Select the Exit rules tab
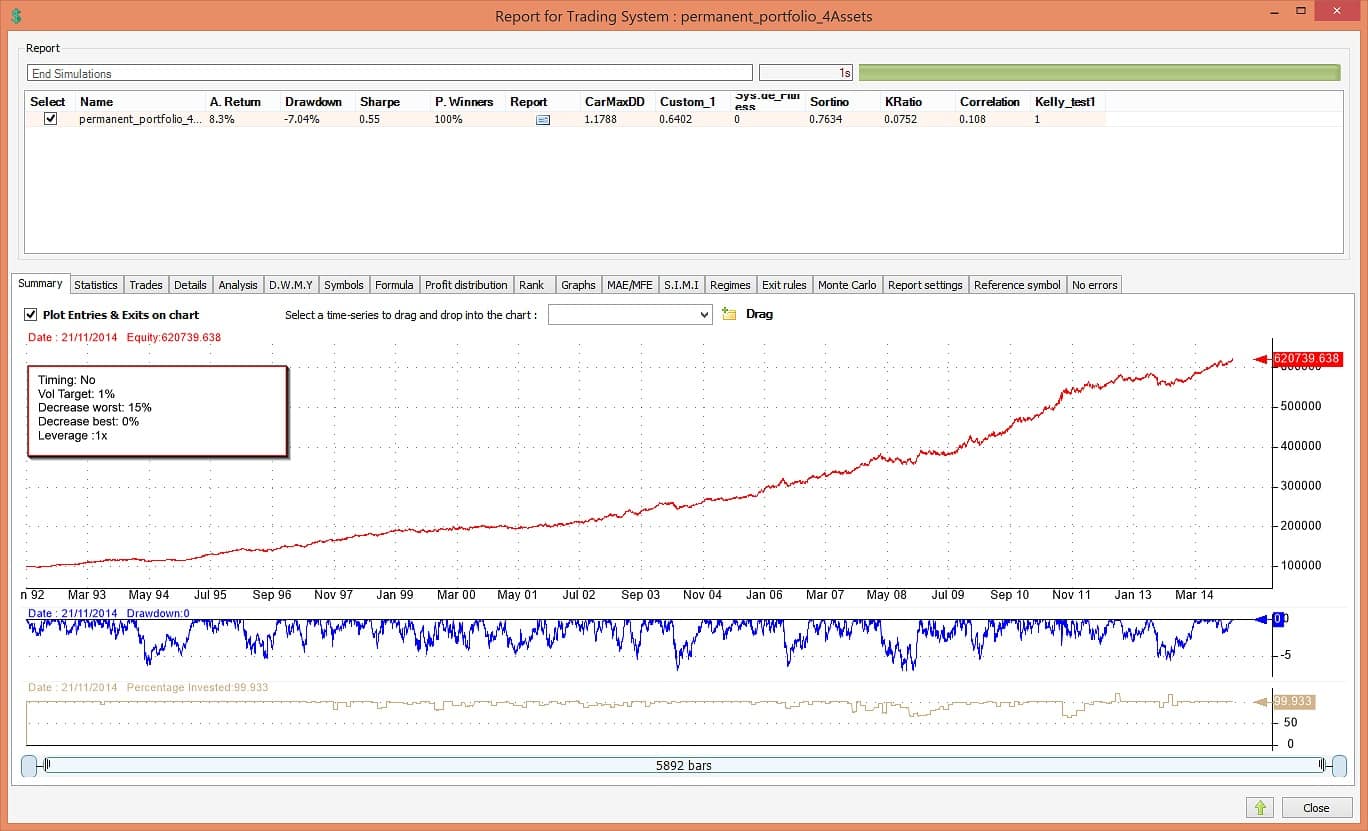Screen dimensions: 1368x831 click(x=784, y=285)
